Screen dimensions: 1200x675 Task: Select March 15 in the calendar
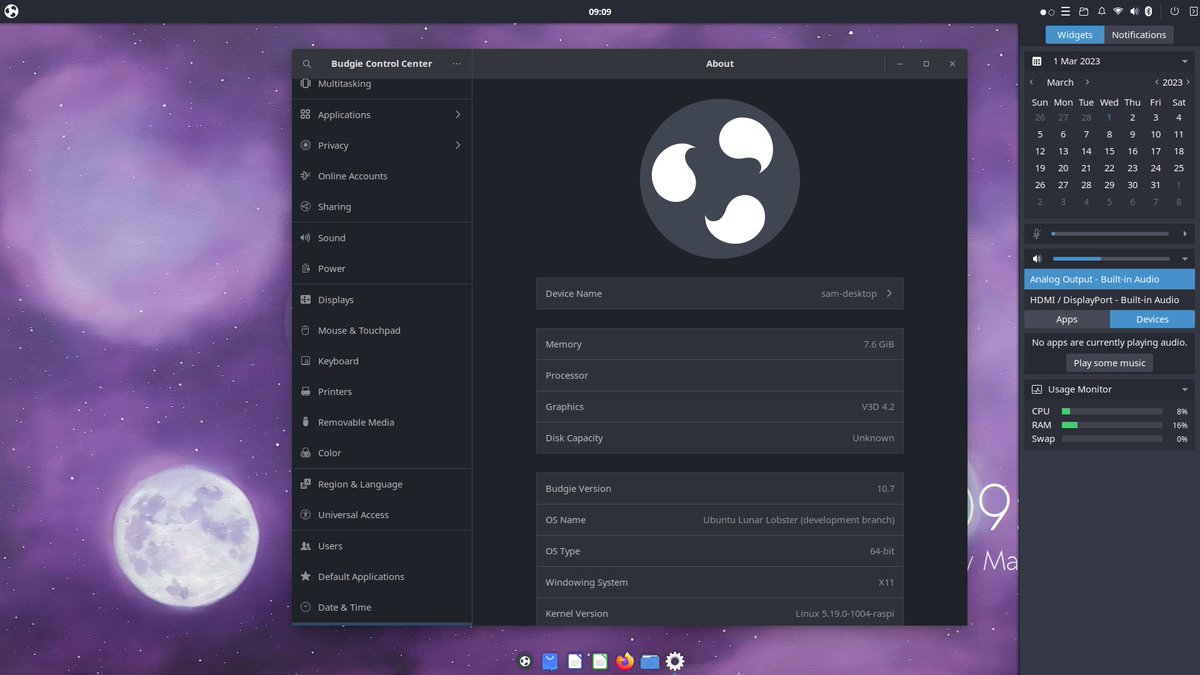pos(1109,151)
